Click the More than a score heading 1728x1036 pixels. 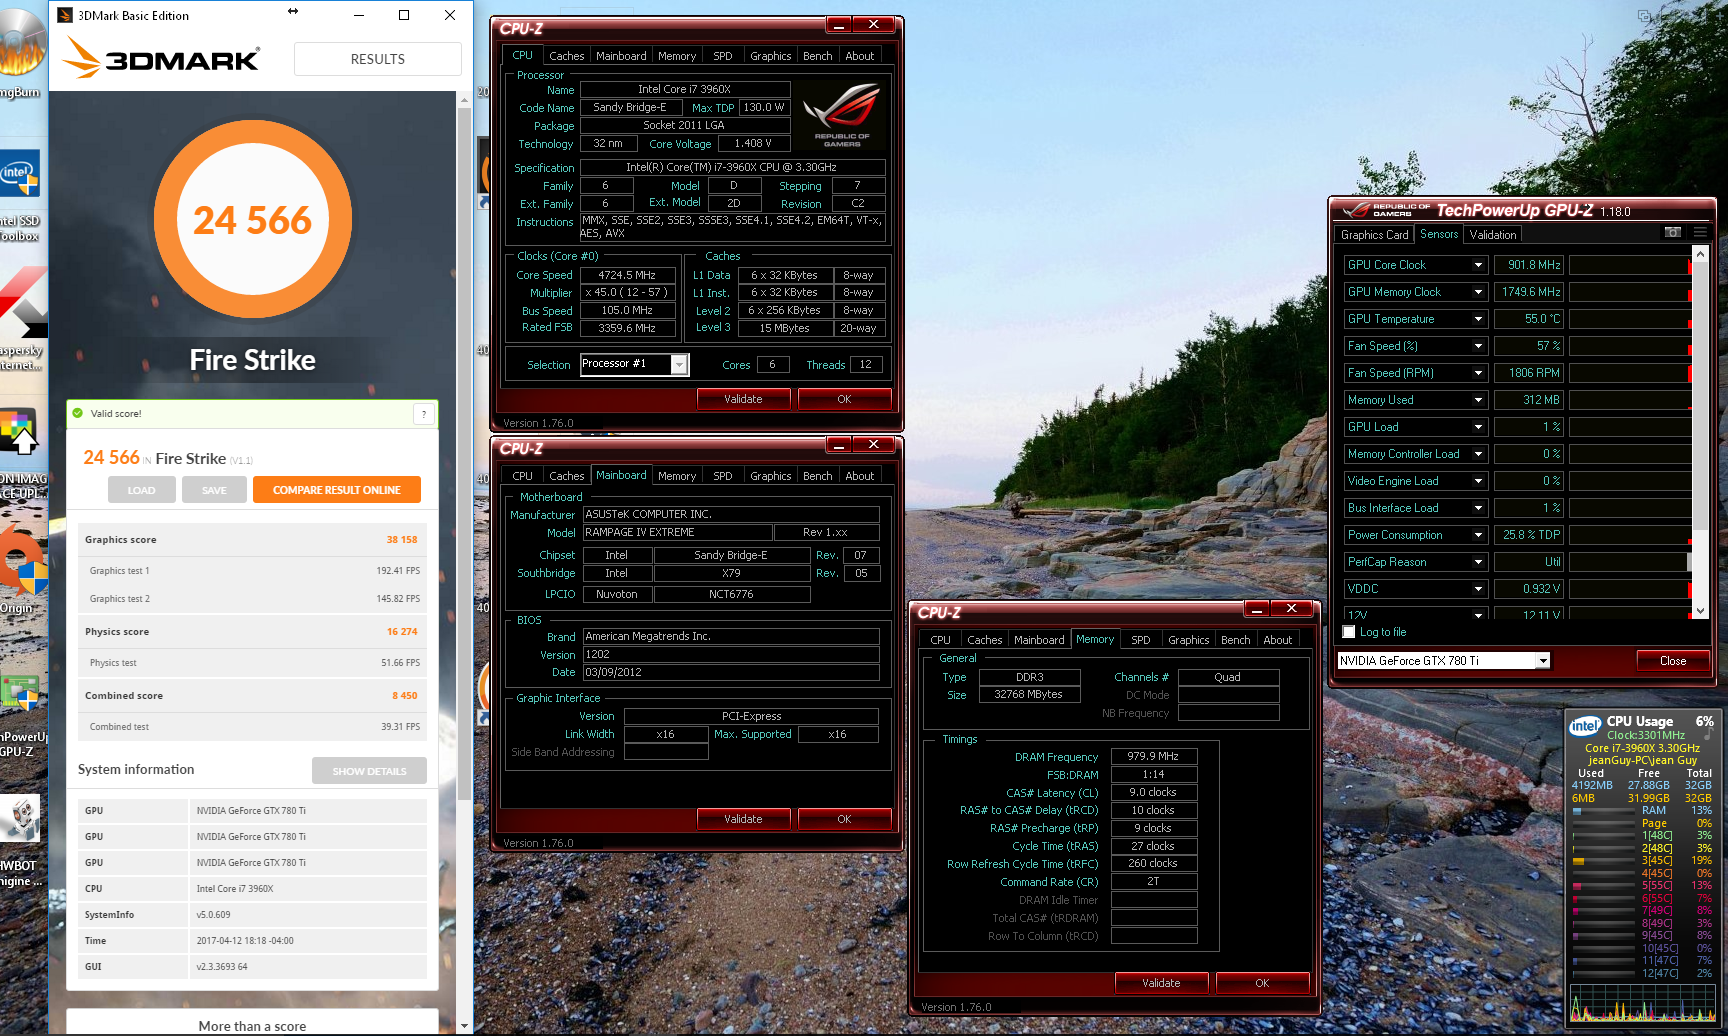(252, 1026)
